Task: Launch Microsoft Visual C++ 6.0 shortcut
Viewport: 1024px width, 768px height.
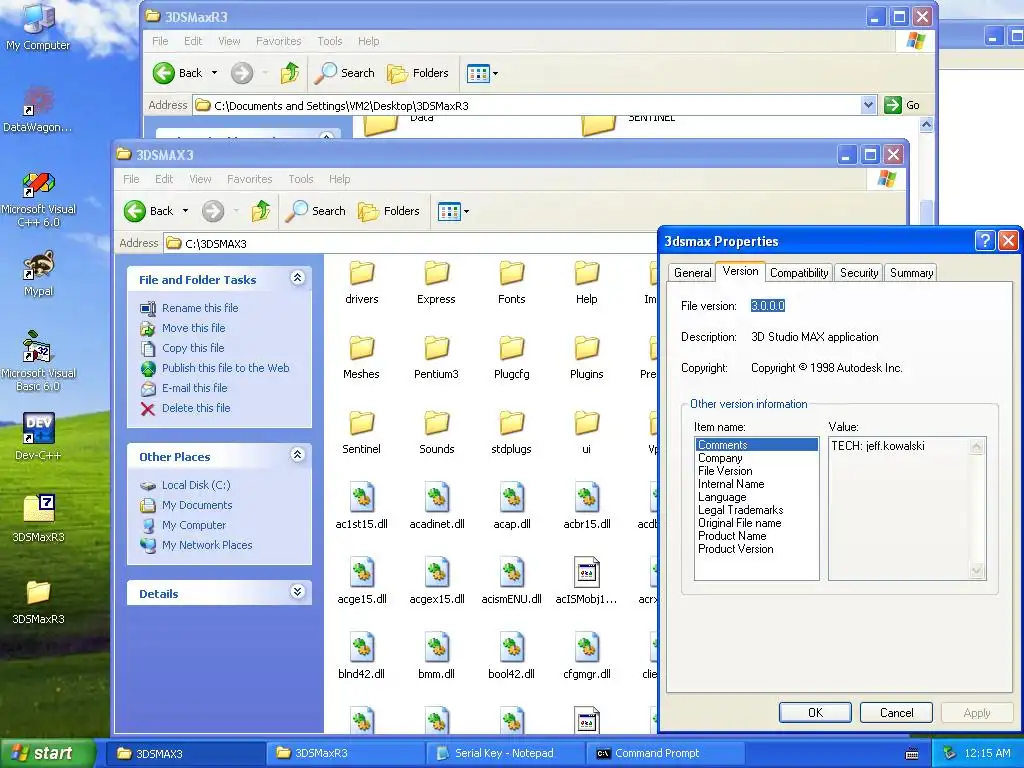Action: click(x=39, y=199)
